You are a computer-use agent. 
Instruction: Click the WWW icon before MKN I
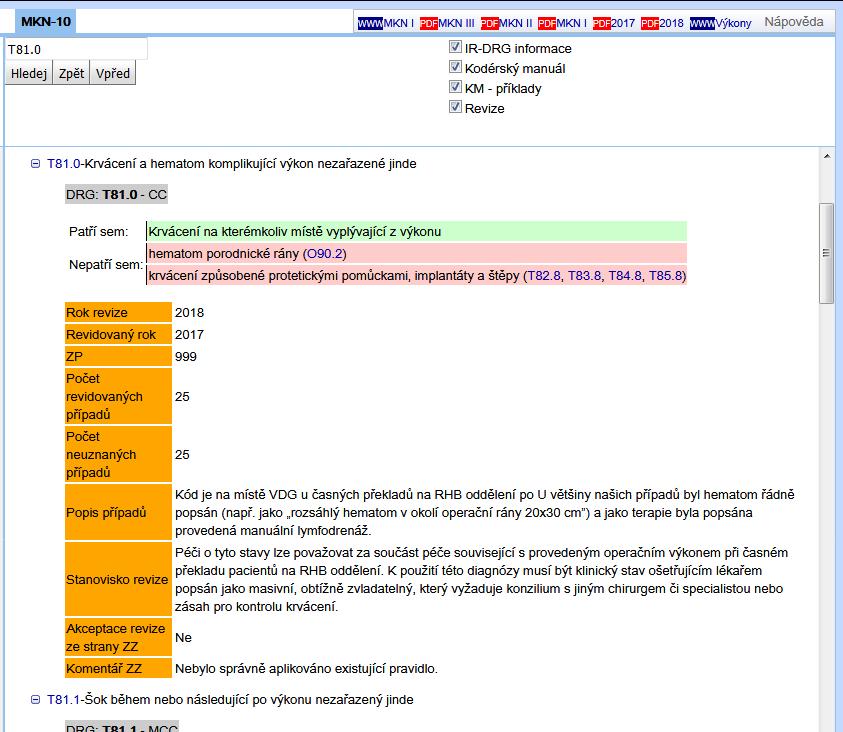click(x=370, y=24)
